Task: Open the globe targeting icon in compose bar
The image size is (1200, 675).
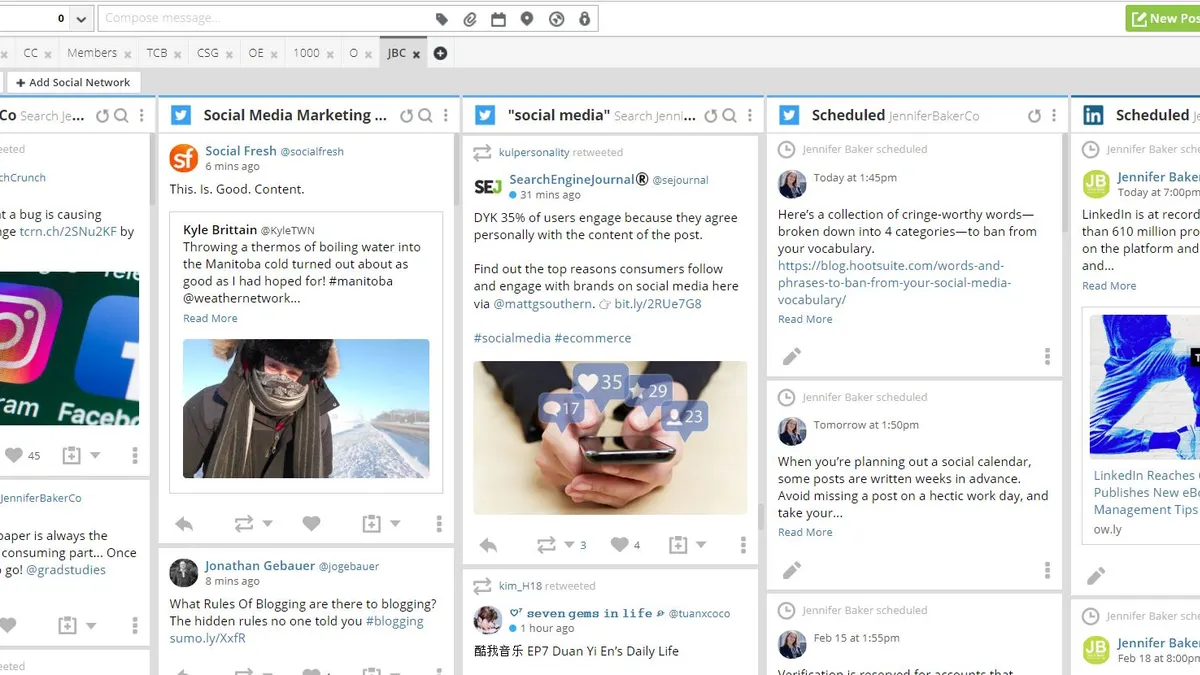Action: [x=556, y=19]
